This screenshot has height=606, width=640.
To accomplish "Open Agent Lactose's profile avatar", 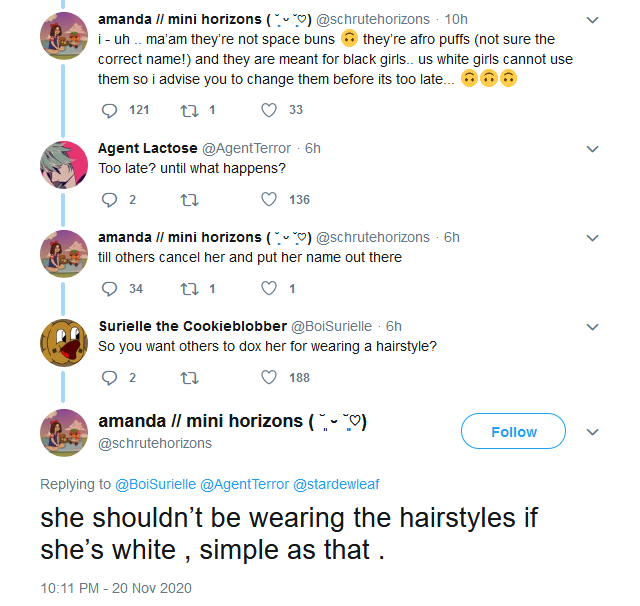I will click(x=62, y=162).
